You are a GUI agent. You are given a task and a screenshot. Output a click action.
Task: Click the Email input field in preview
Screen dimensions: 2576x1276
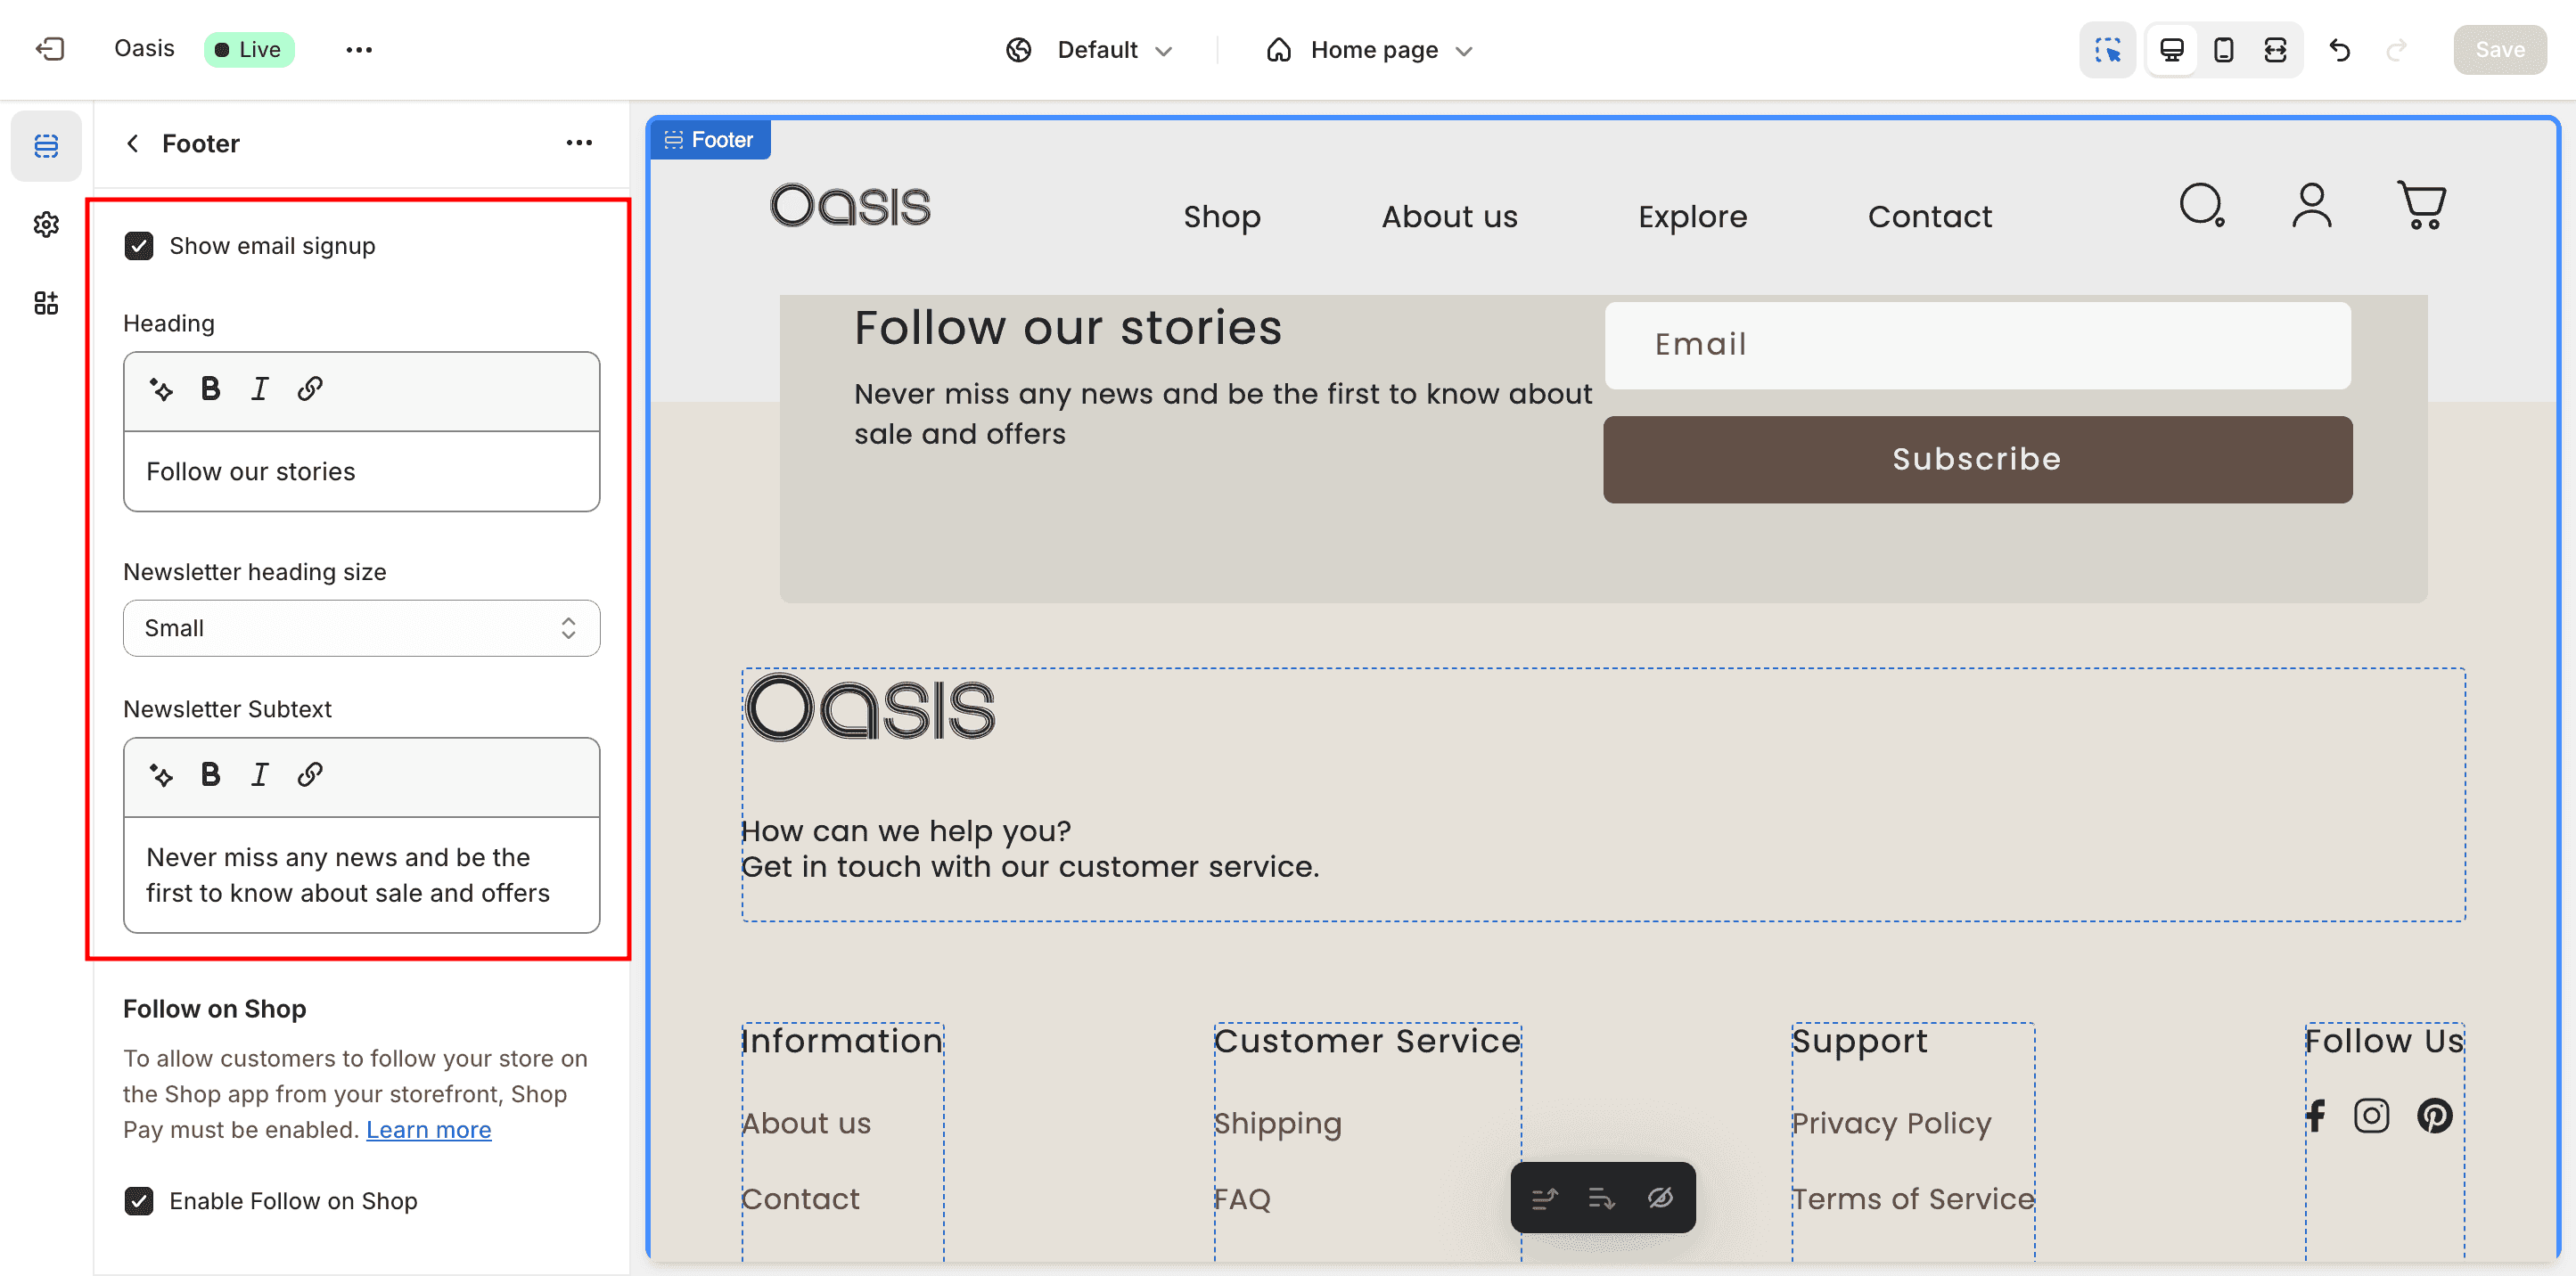[1977, 345]
